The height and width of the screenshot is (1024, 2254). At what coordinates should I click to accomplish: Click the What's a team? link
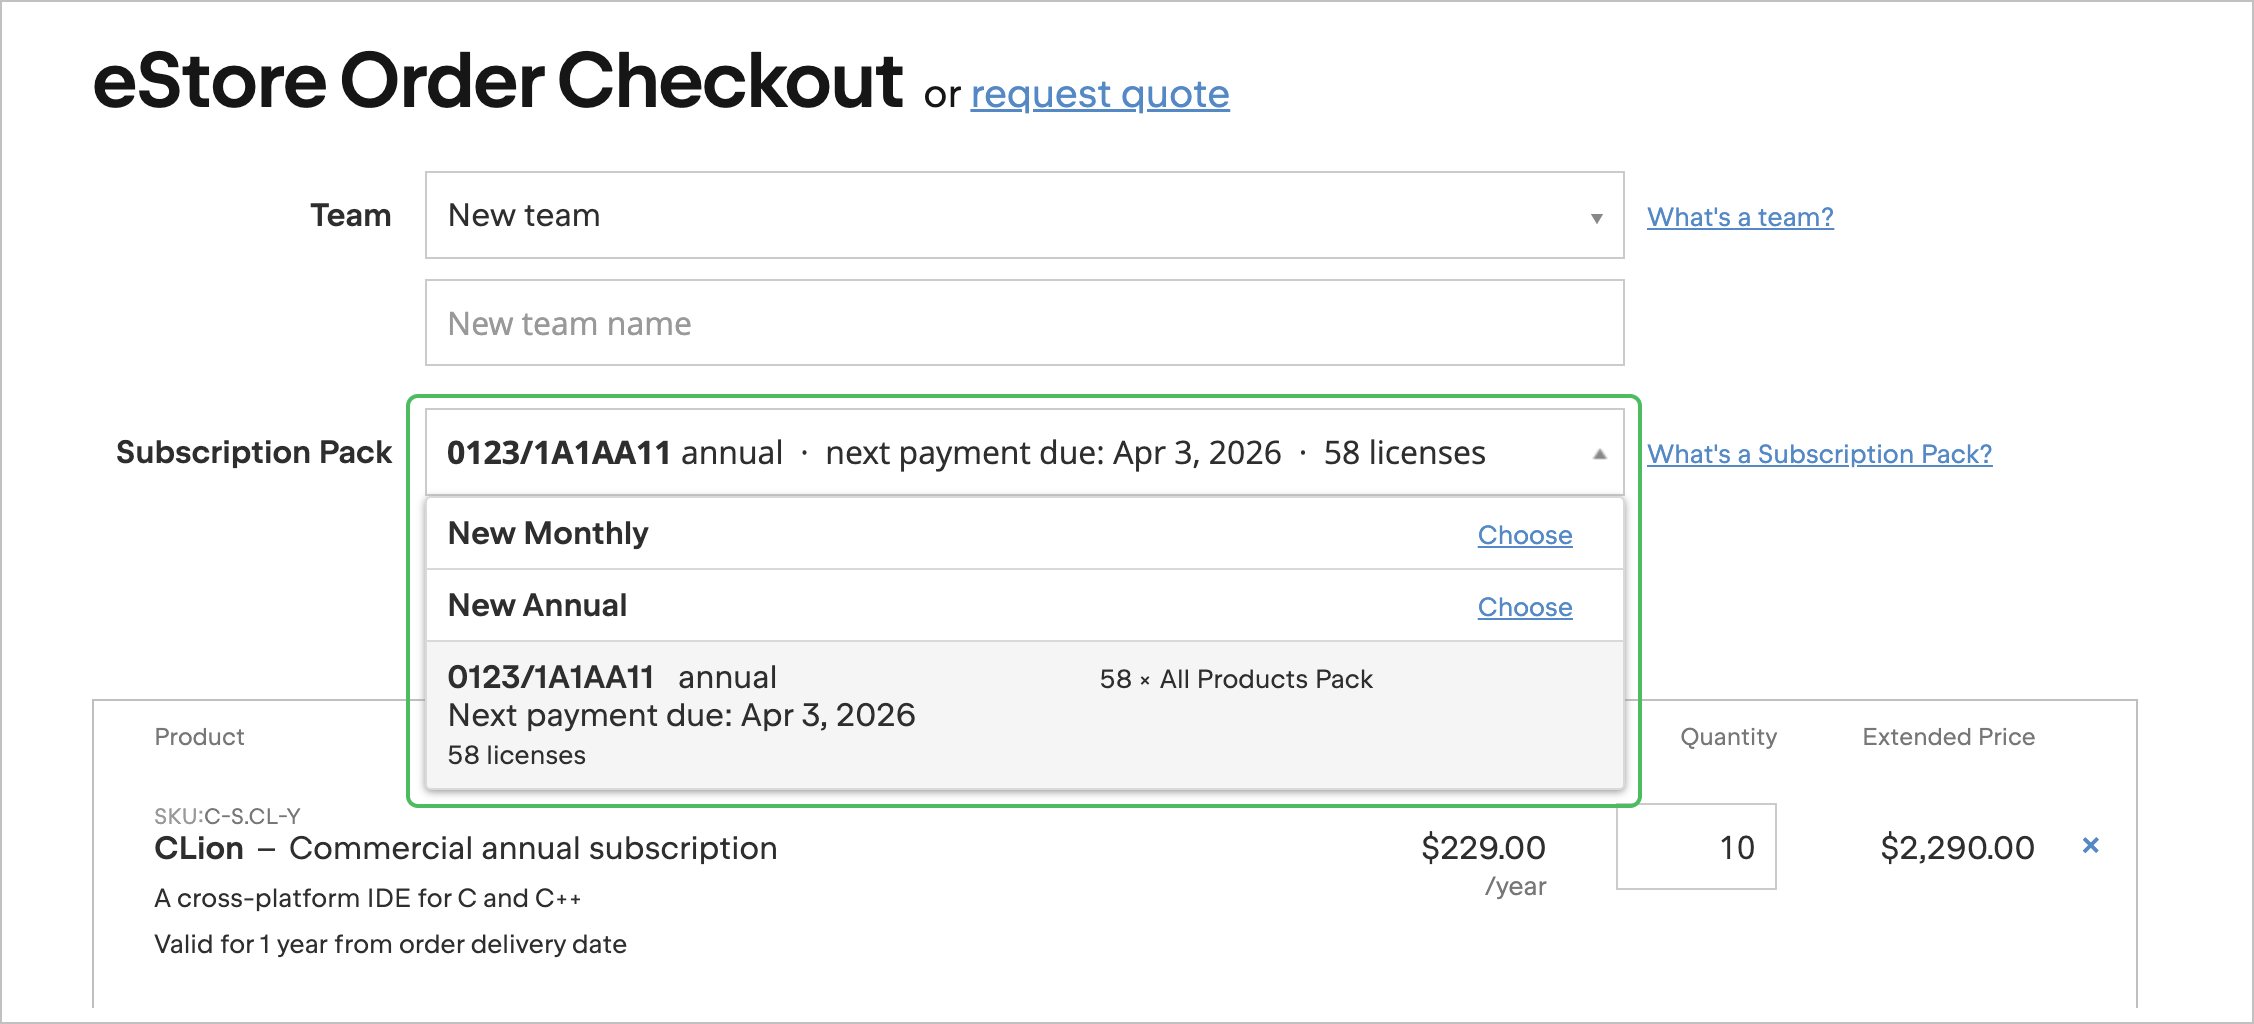[x=1740, y=217]
